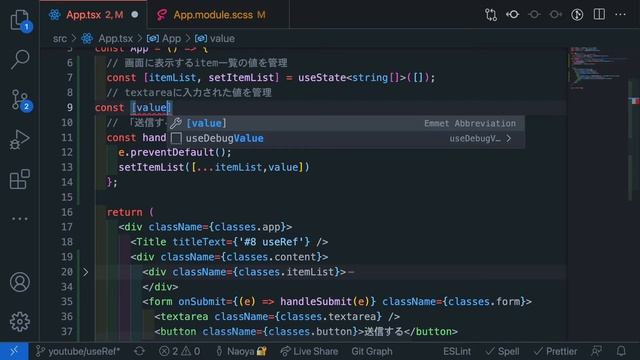Open the Accounts menu

pyautogui.click(x=20, y=282)
